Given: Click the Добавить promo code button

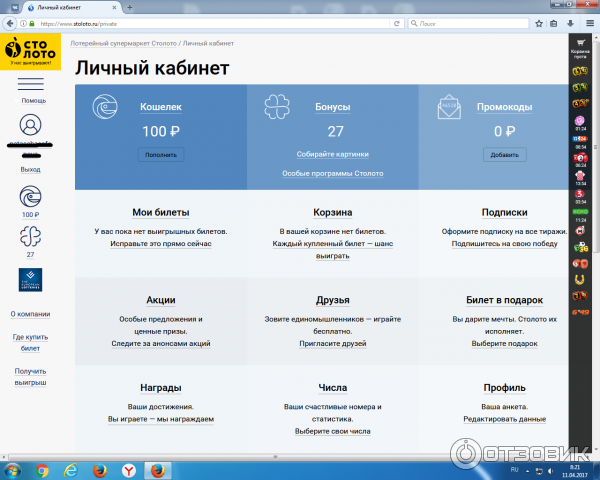Looking at the screenshot, I should pos(504,155).
